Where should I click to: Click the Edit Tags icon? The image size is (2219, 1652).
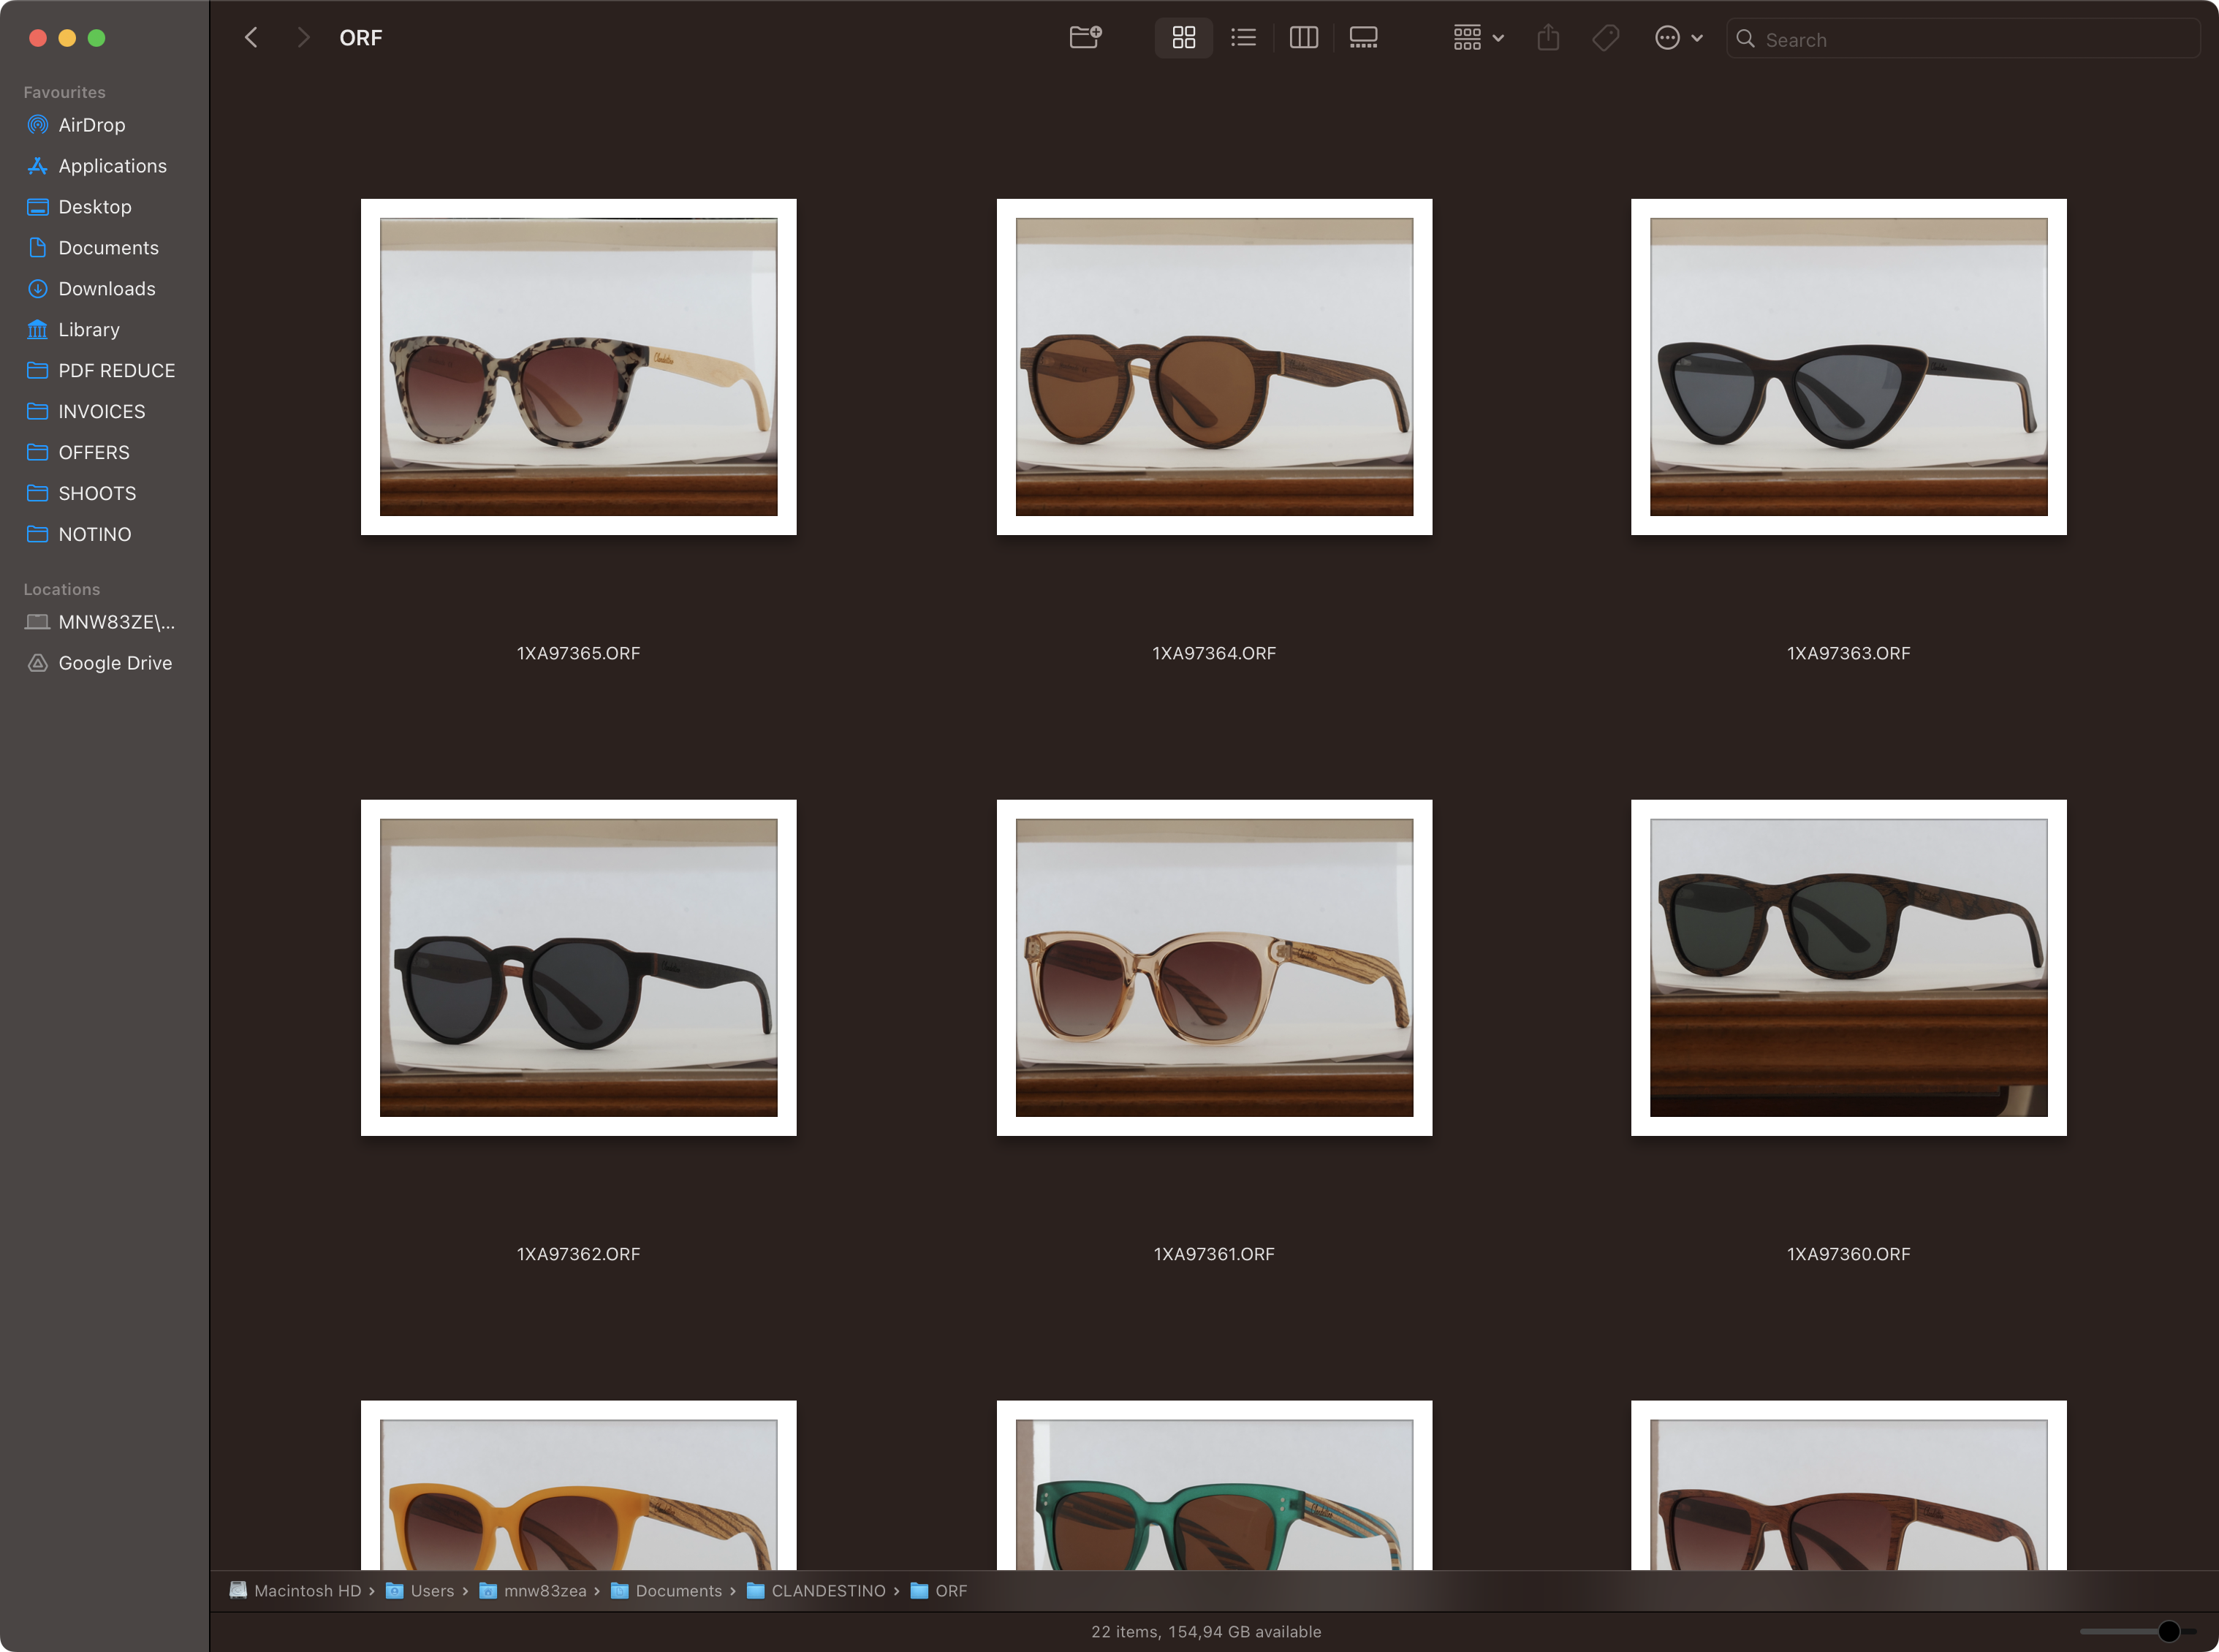click(1605, 38)
